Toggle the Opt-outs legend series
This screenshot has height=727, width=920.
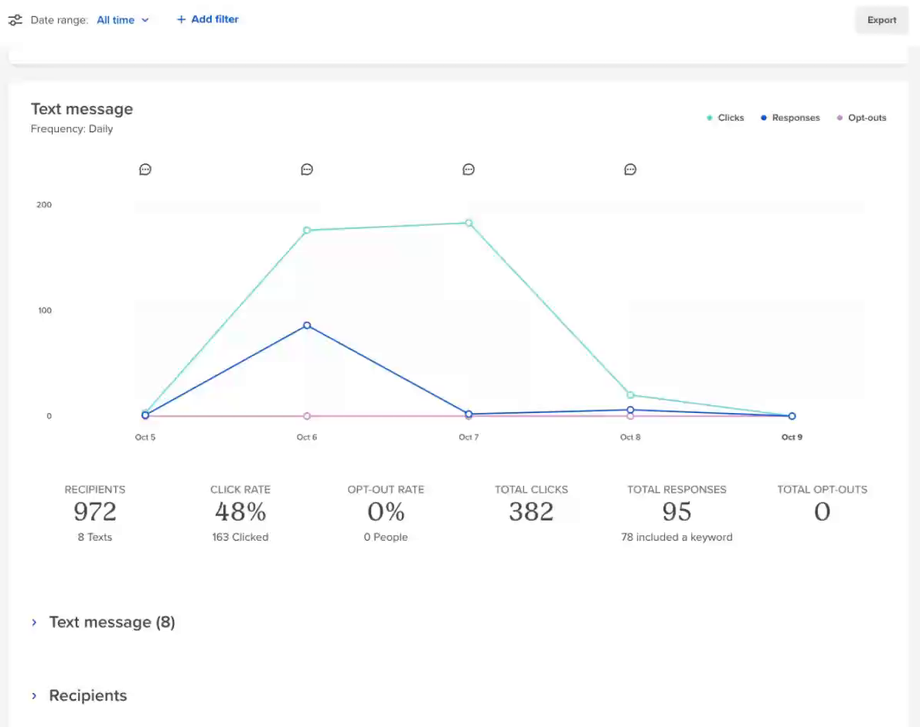[861, 118]
